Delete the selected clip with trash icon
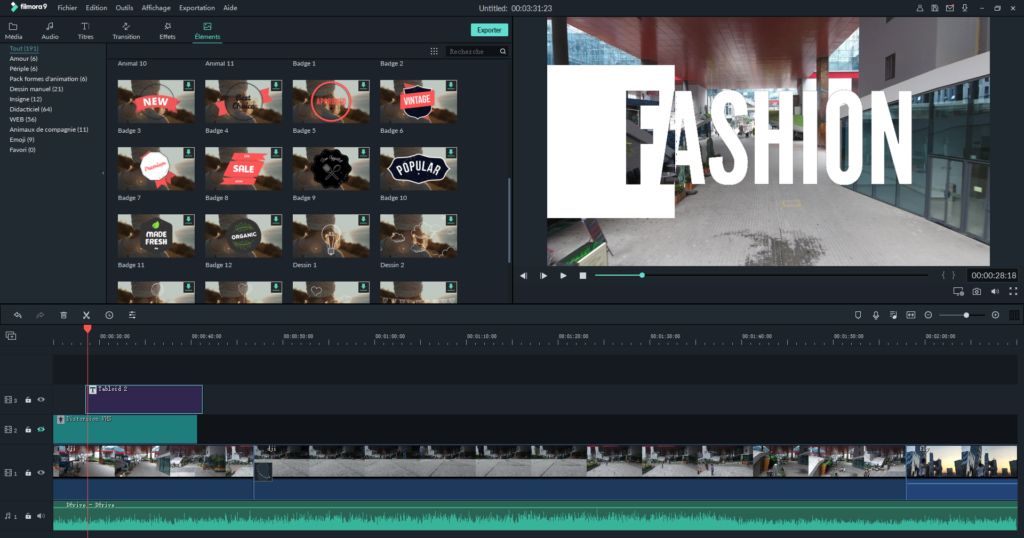Viewport: 1024px width, 538px height. [x=64, y=315]
